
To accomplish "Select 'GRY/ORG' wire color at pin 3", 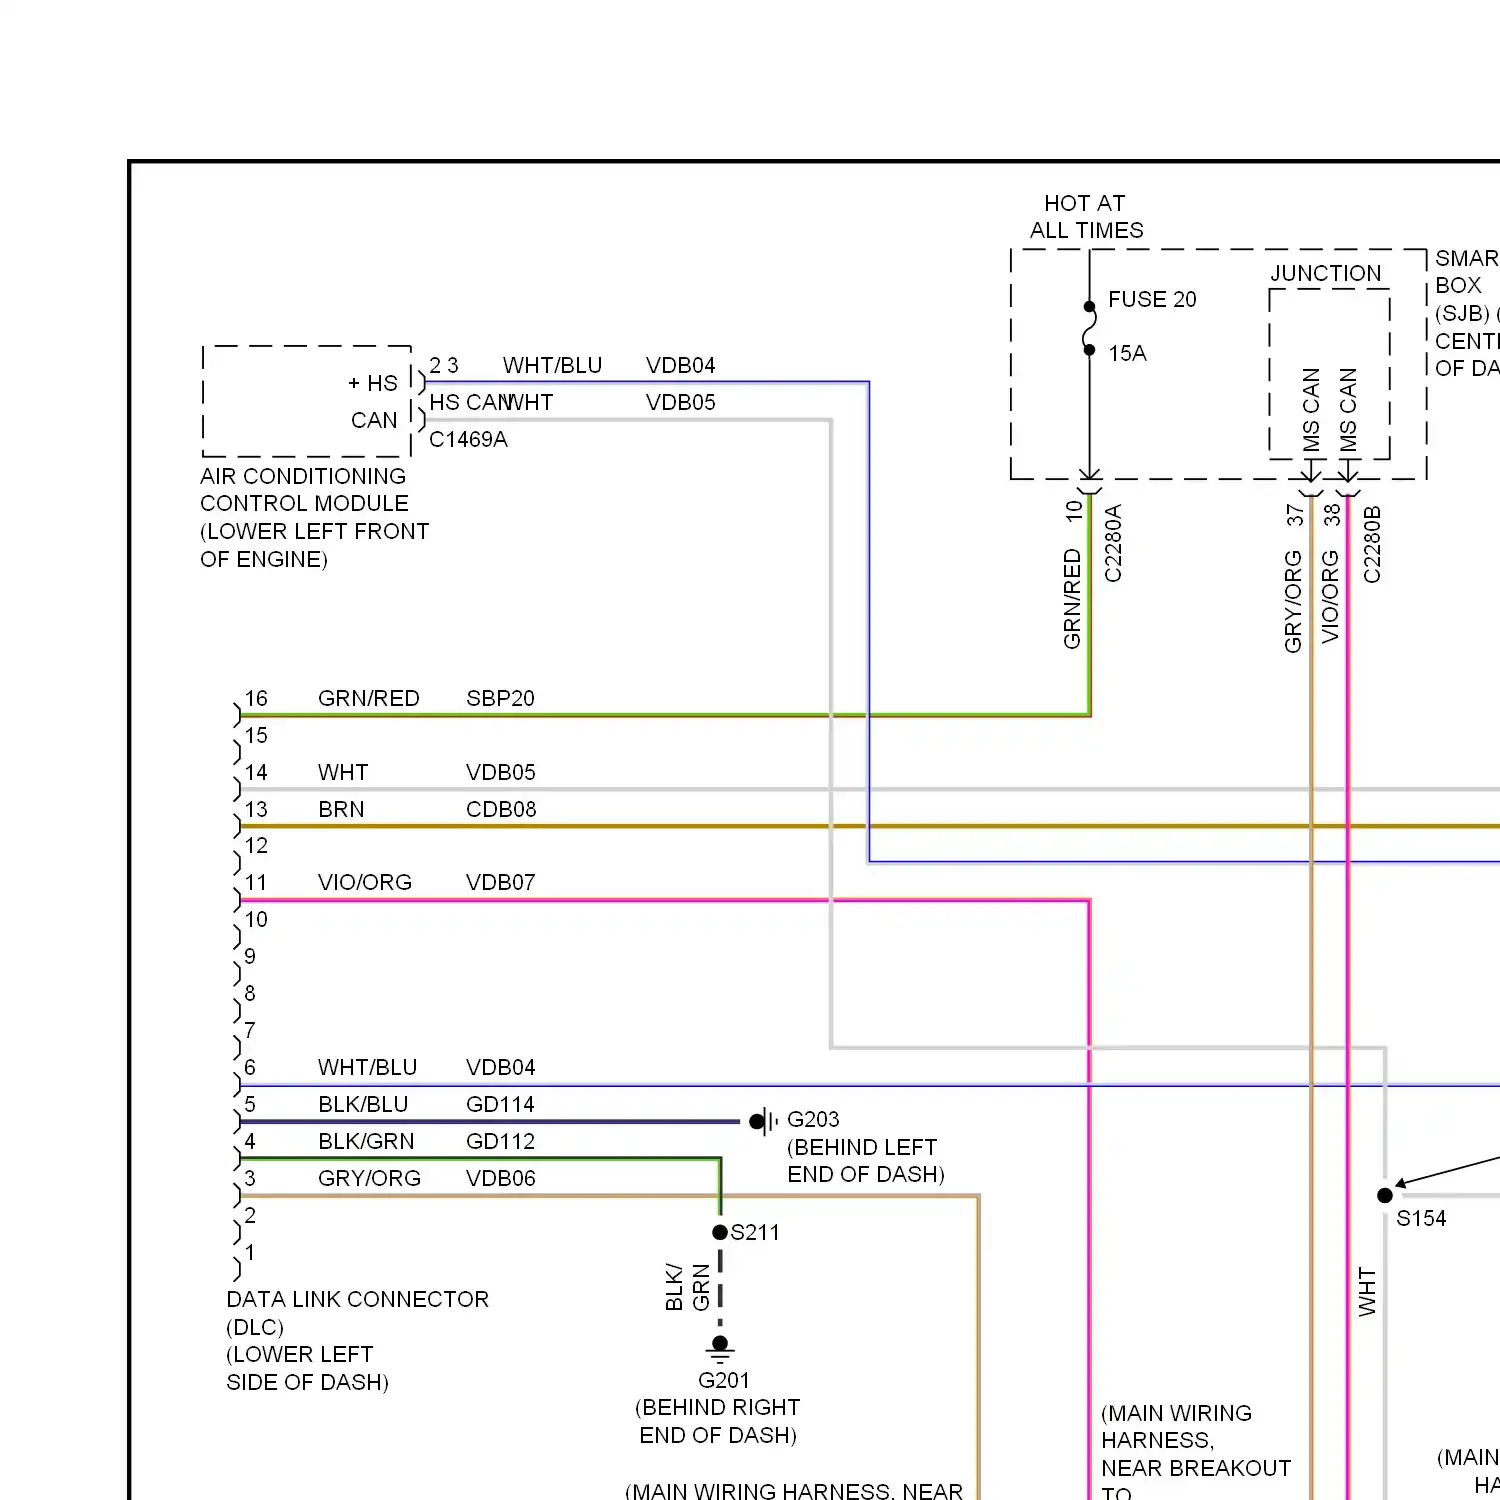I will click(x=369, y=1178).
